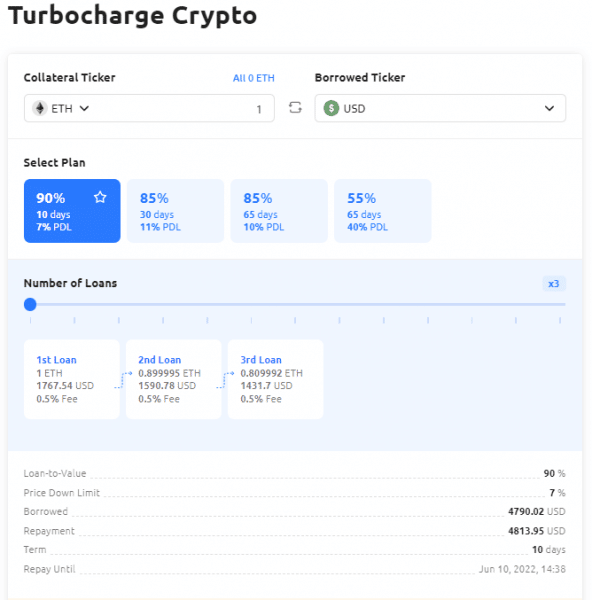Click the Borrowed 4790.02 USD value

[x=537, y=512]
